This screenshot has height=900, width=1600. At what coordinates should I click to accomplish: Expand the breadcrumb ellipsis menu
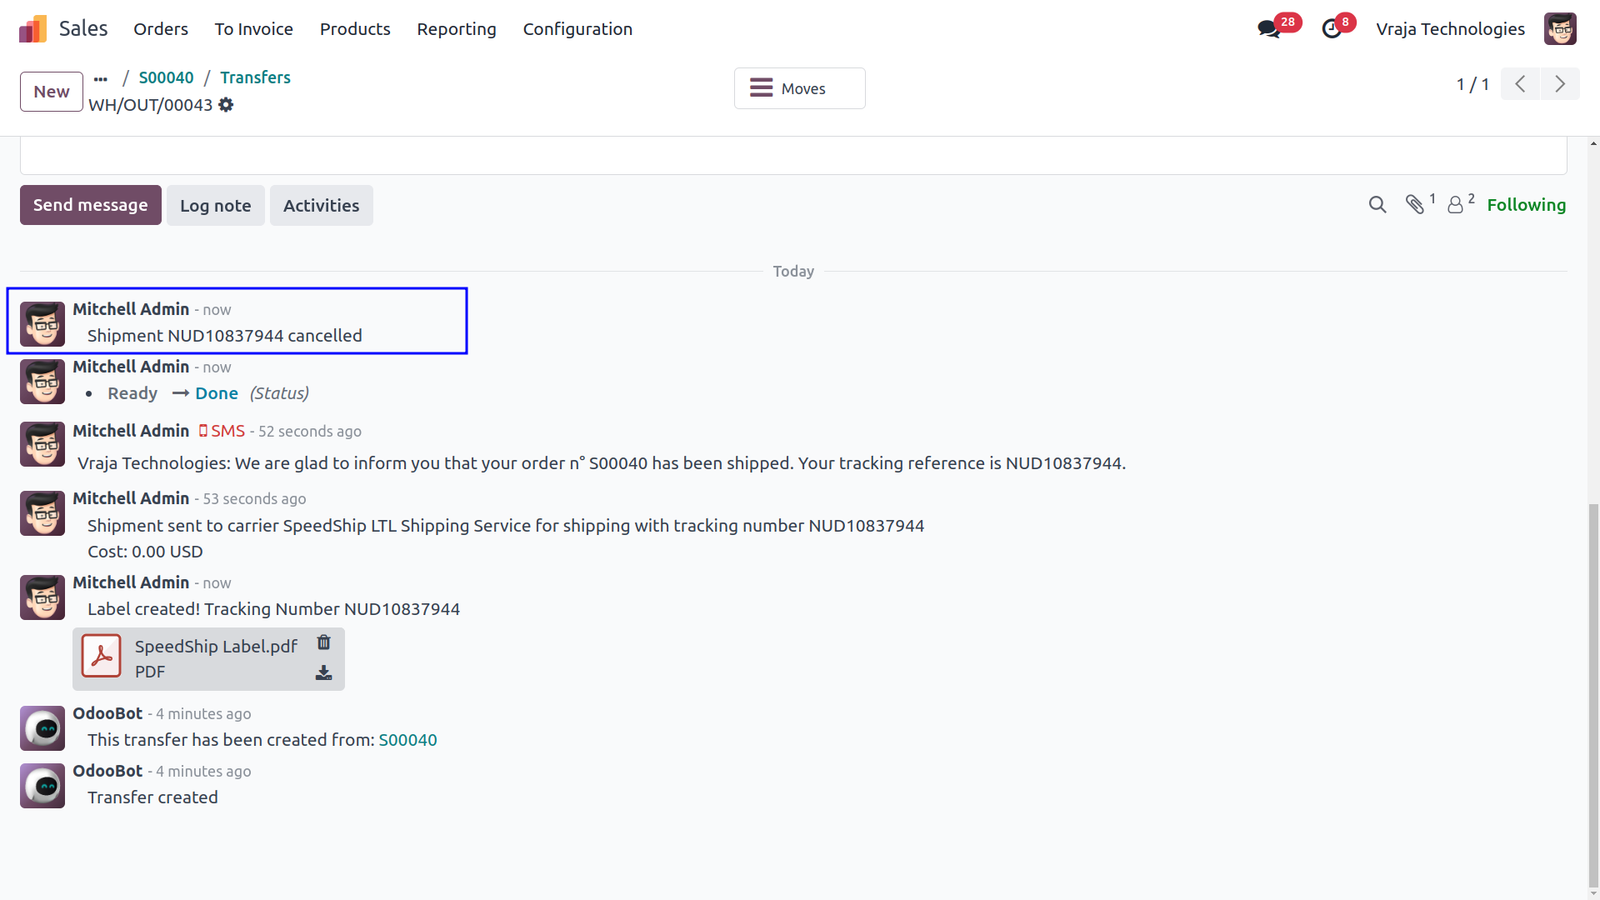101,78
